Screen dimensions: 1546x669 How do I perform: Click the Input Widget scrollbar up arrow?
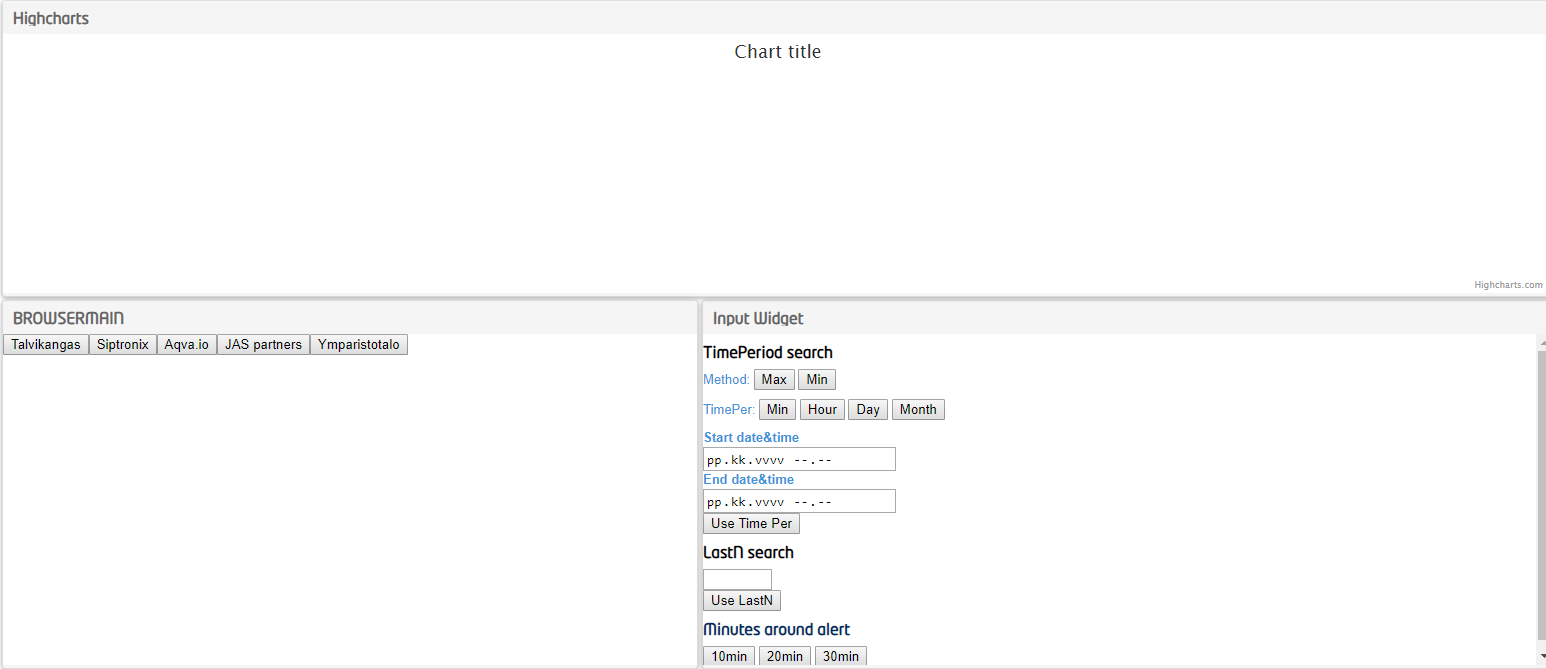point(1541,342)
